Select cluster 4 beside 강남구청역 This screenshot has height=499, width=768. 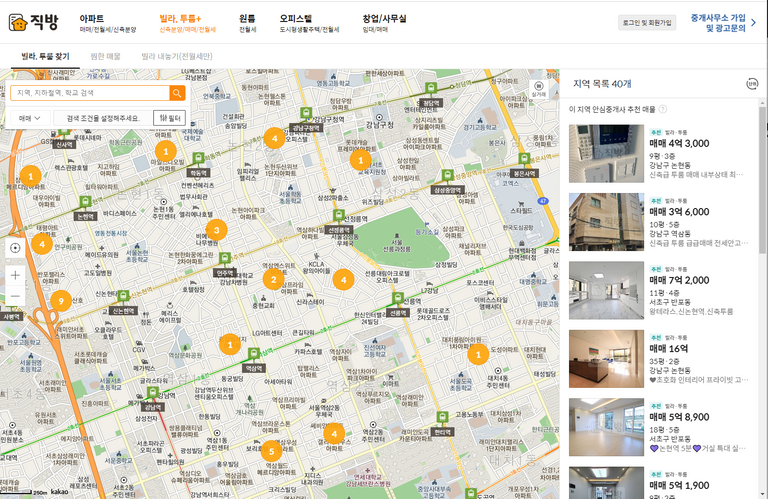click(x=274, y=139)
